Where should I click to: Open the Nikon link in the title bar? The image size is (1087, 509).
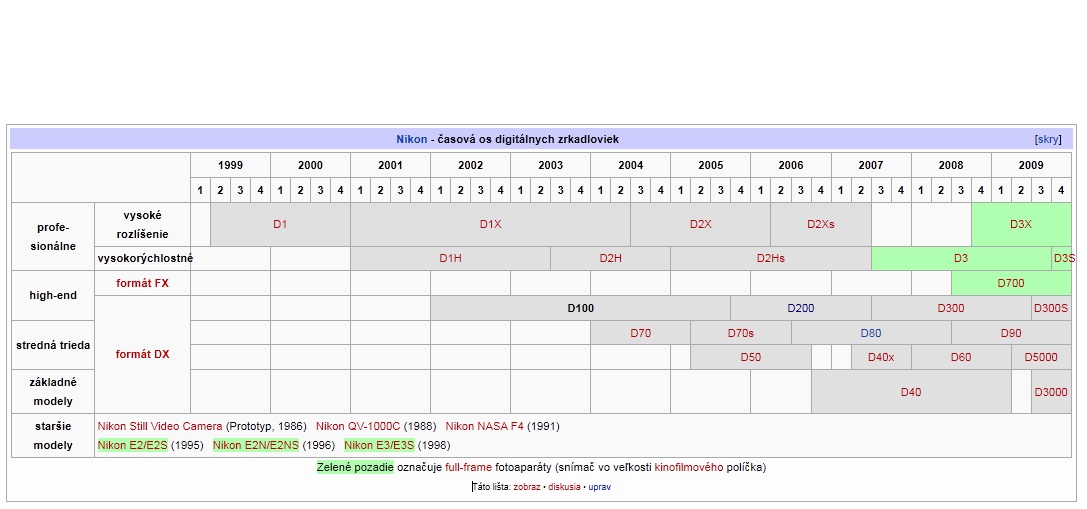[412, 139]
